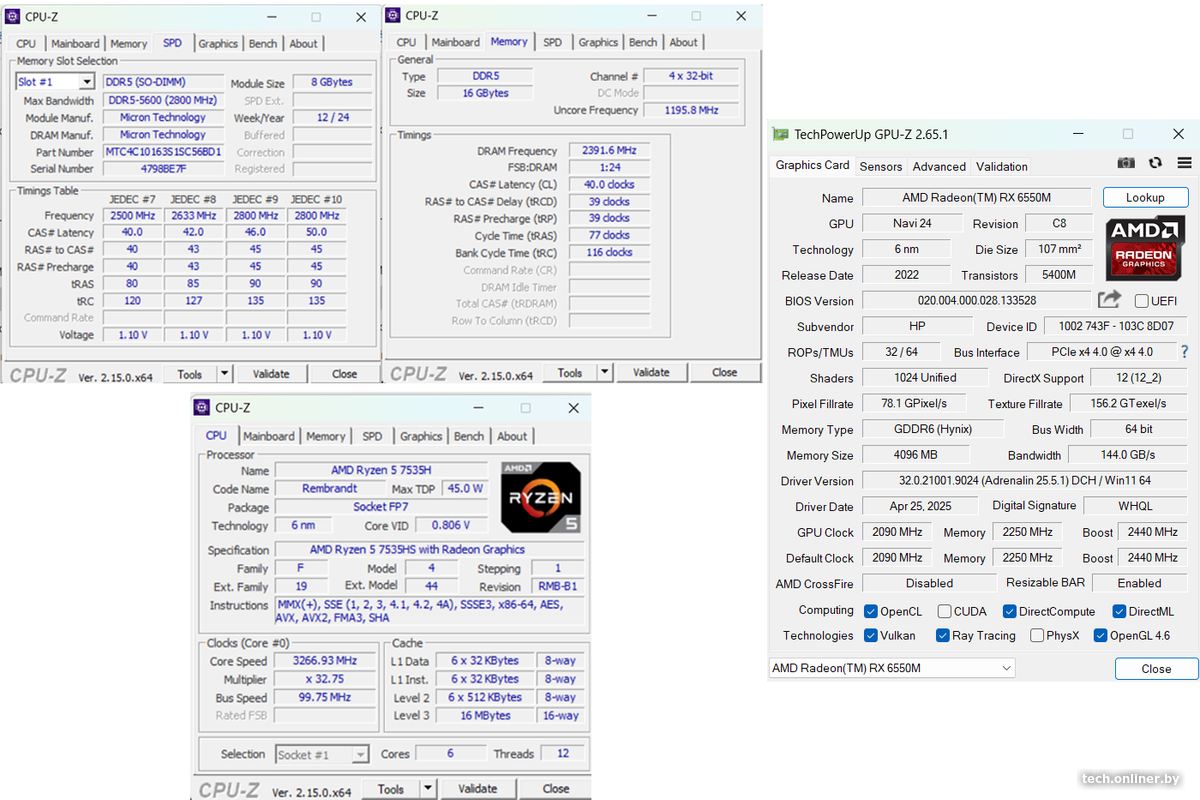This screenshot has width=1200, height=800.
Task: Click the Lookup button in GPU-Z
Action: click(1145, 197)
